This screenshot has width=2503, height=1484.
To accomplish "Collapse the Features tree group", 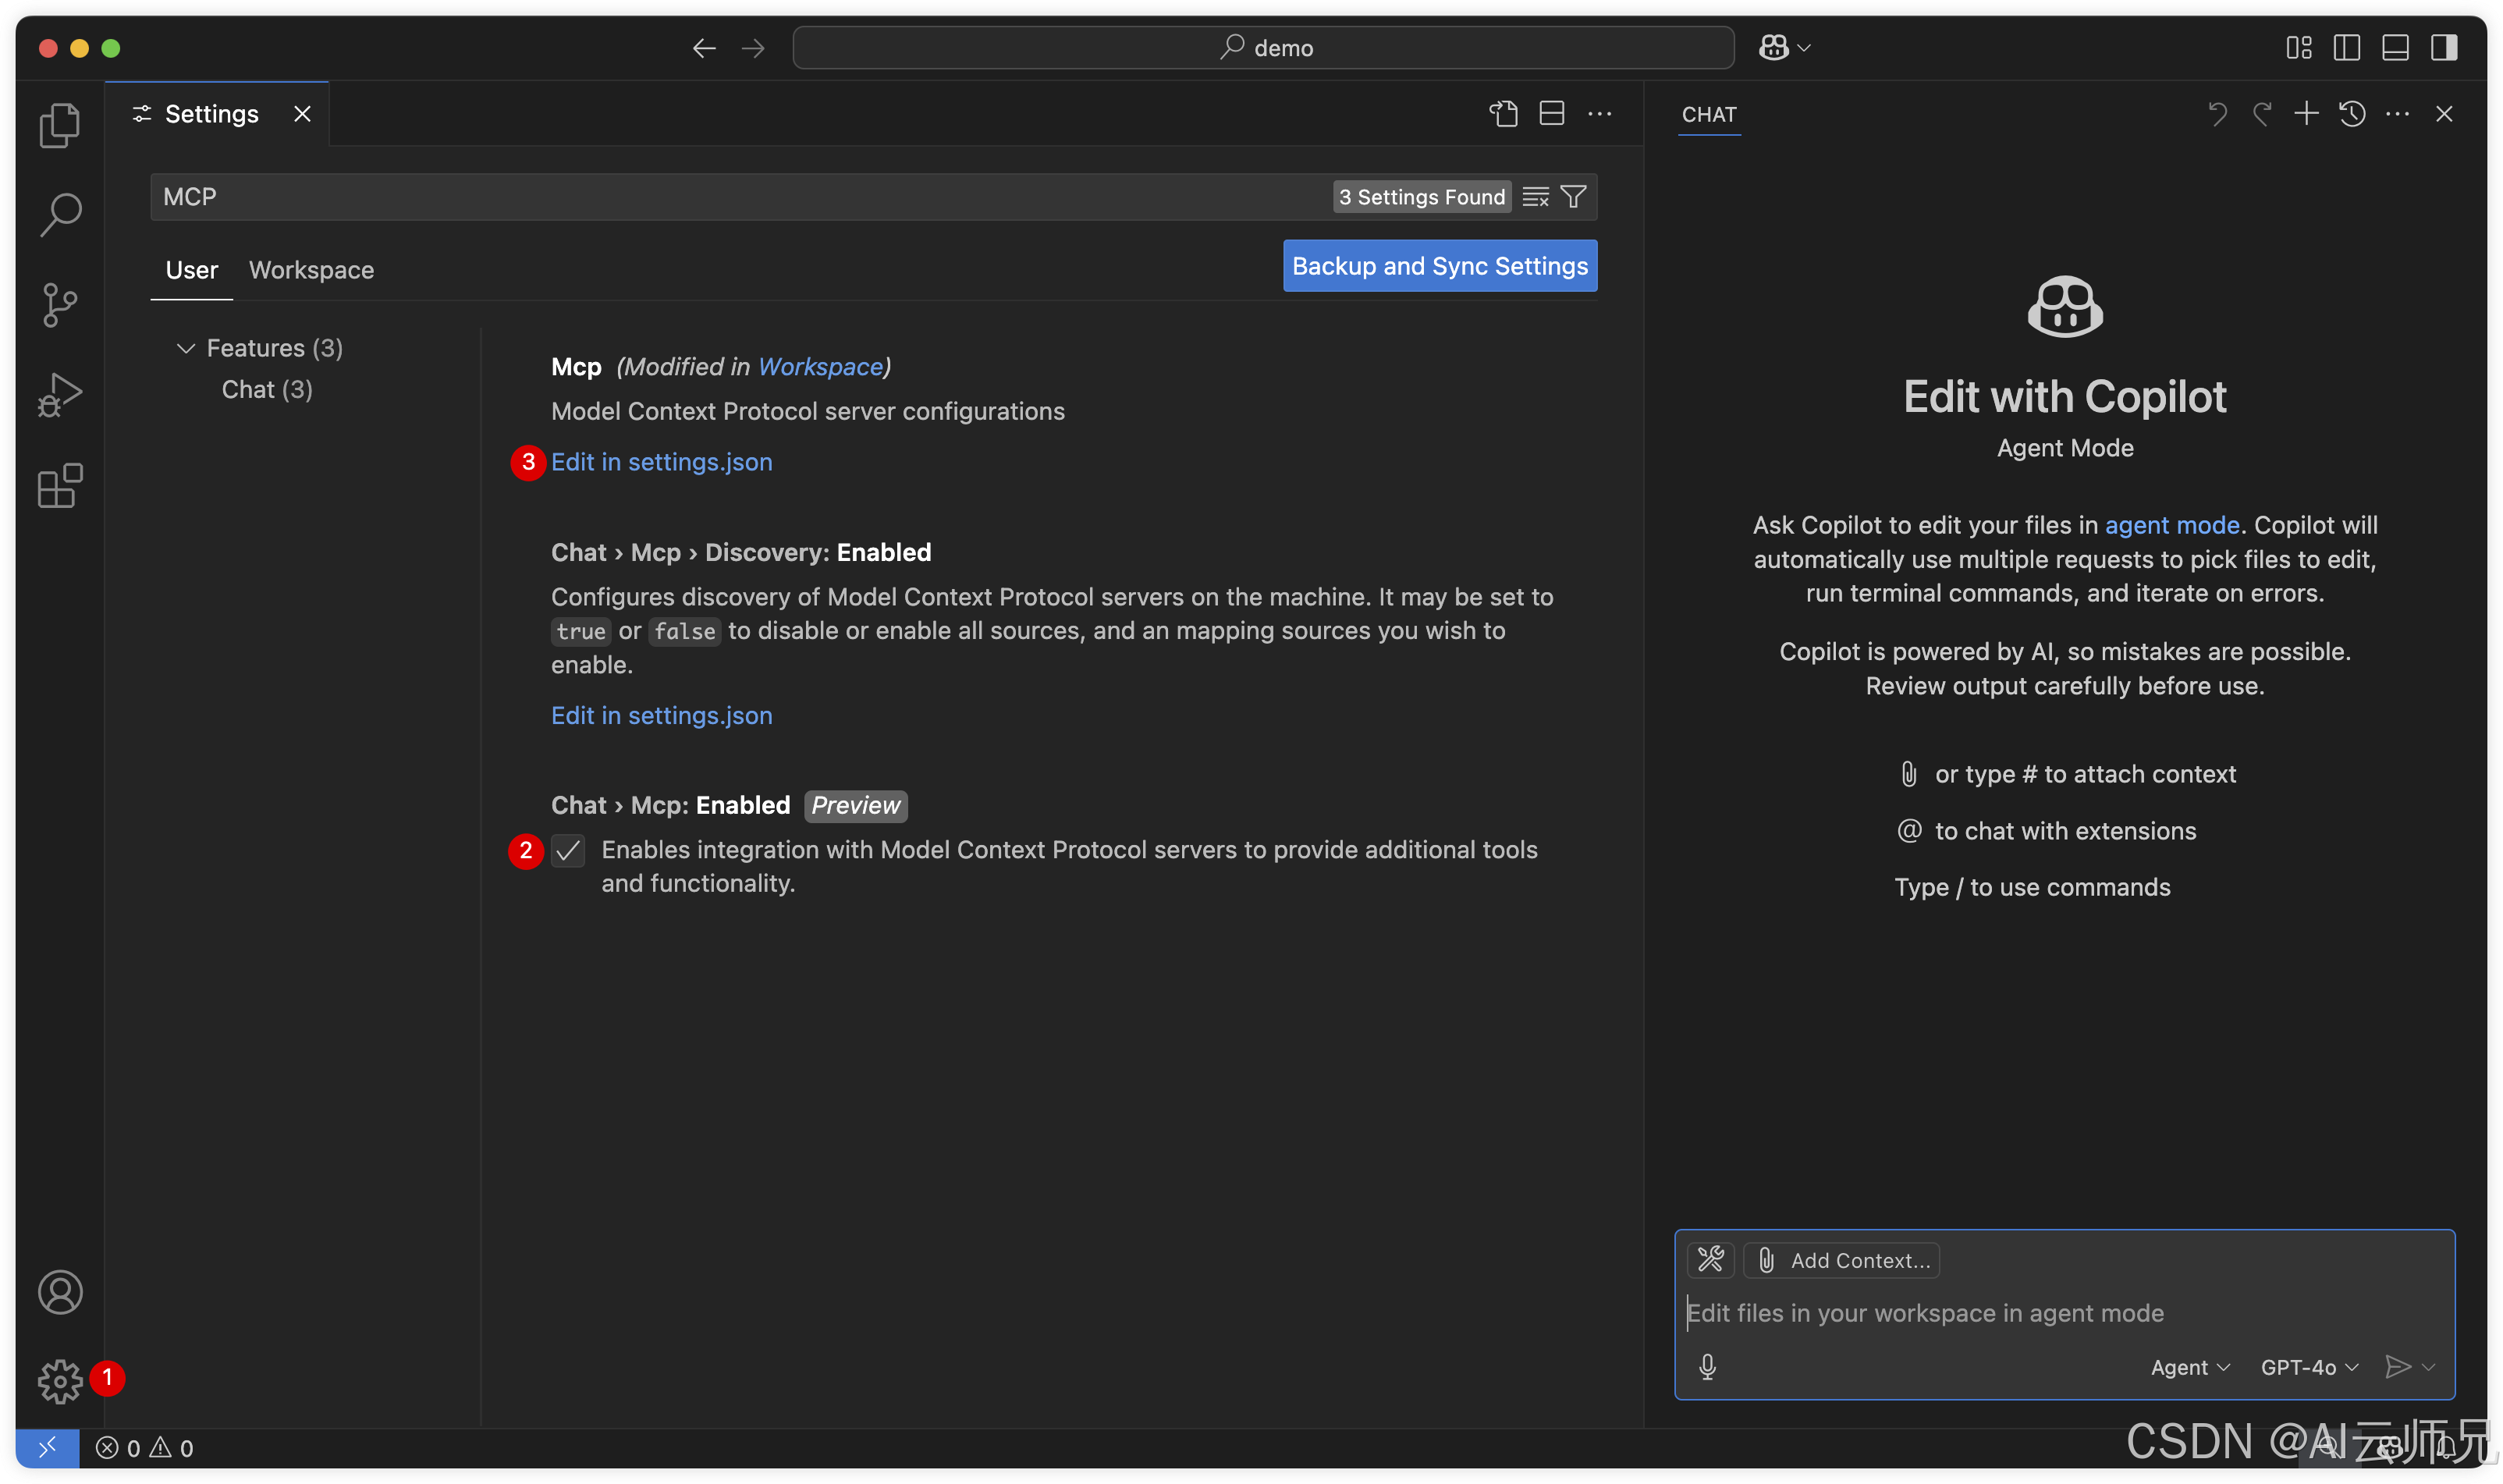I will pos(186,348).
